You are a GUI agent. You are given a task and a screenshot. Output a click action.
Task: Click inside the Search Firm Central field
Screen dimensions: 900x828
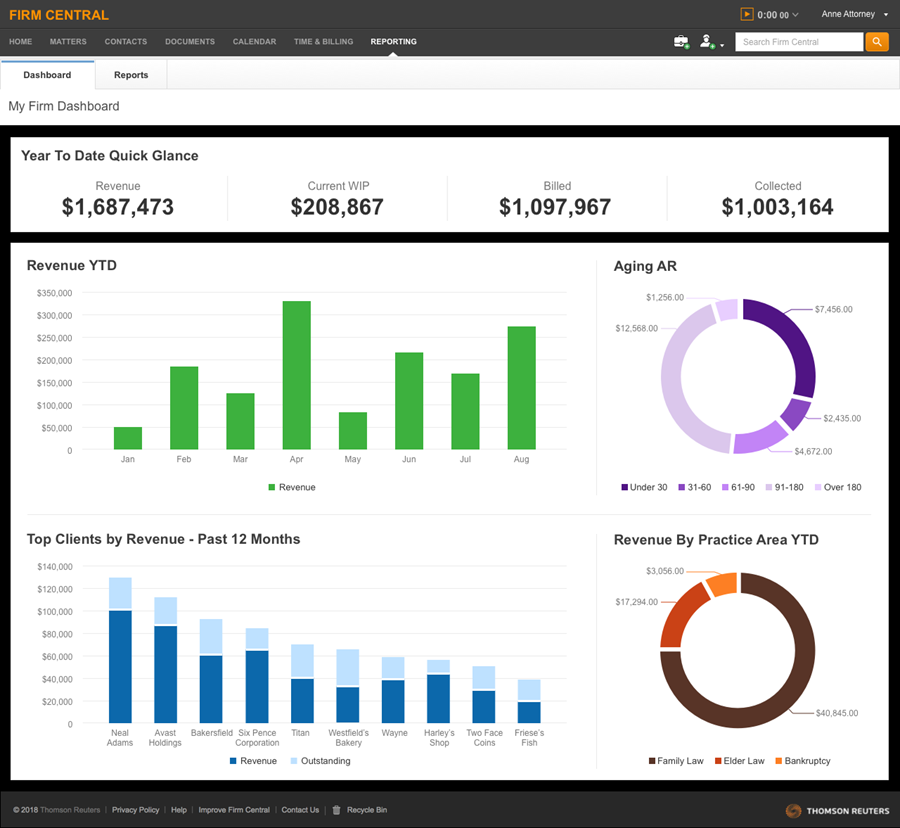798,42
